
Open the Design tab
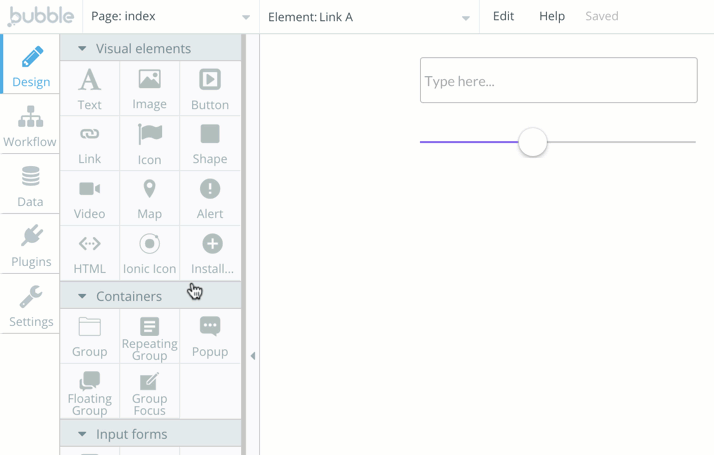(31, 64)
